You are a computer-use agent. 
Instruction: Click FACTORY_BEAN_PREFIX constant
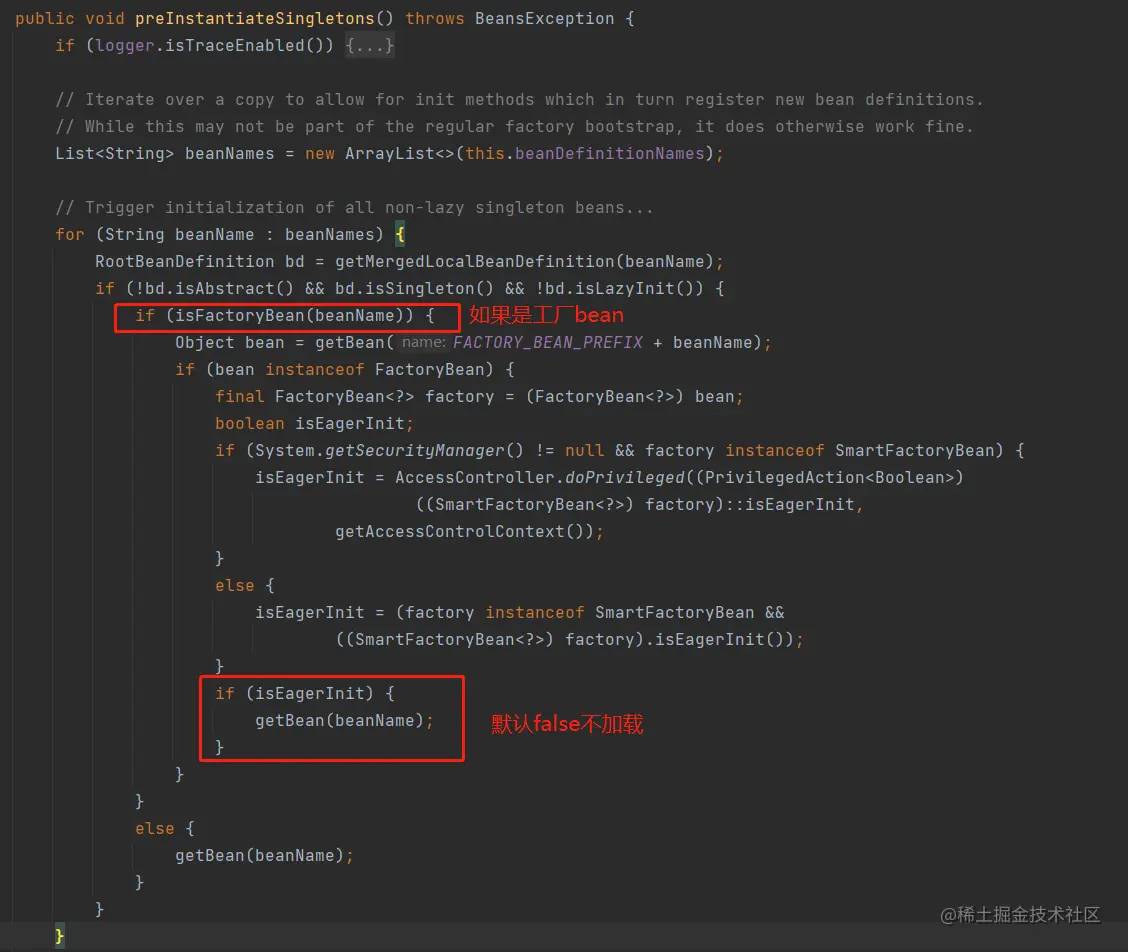pos(547,343)
